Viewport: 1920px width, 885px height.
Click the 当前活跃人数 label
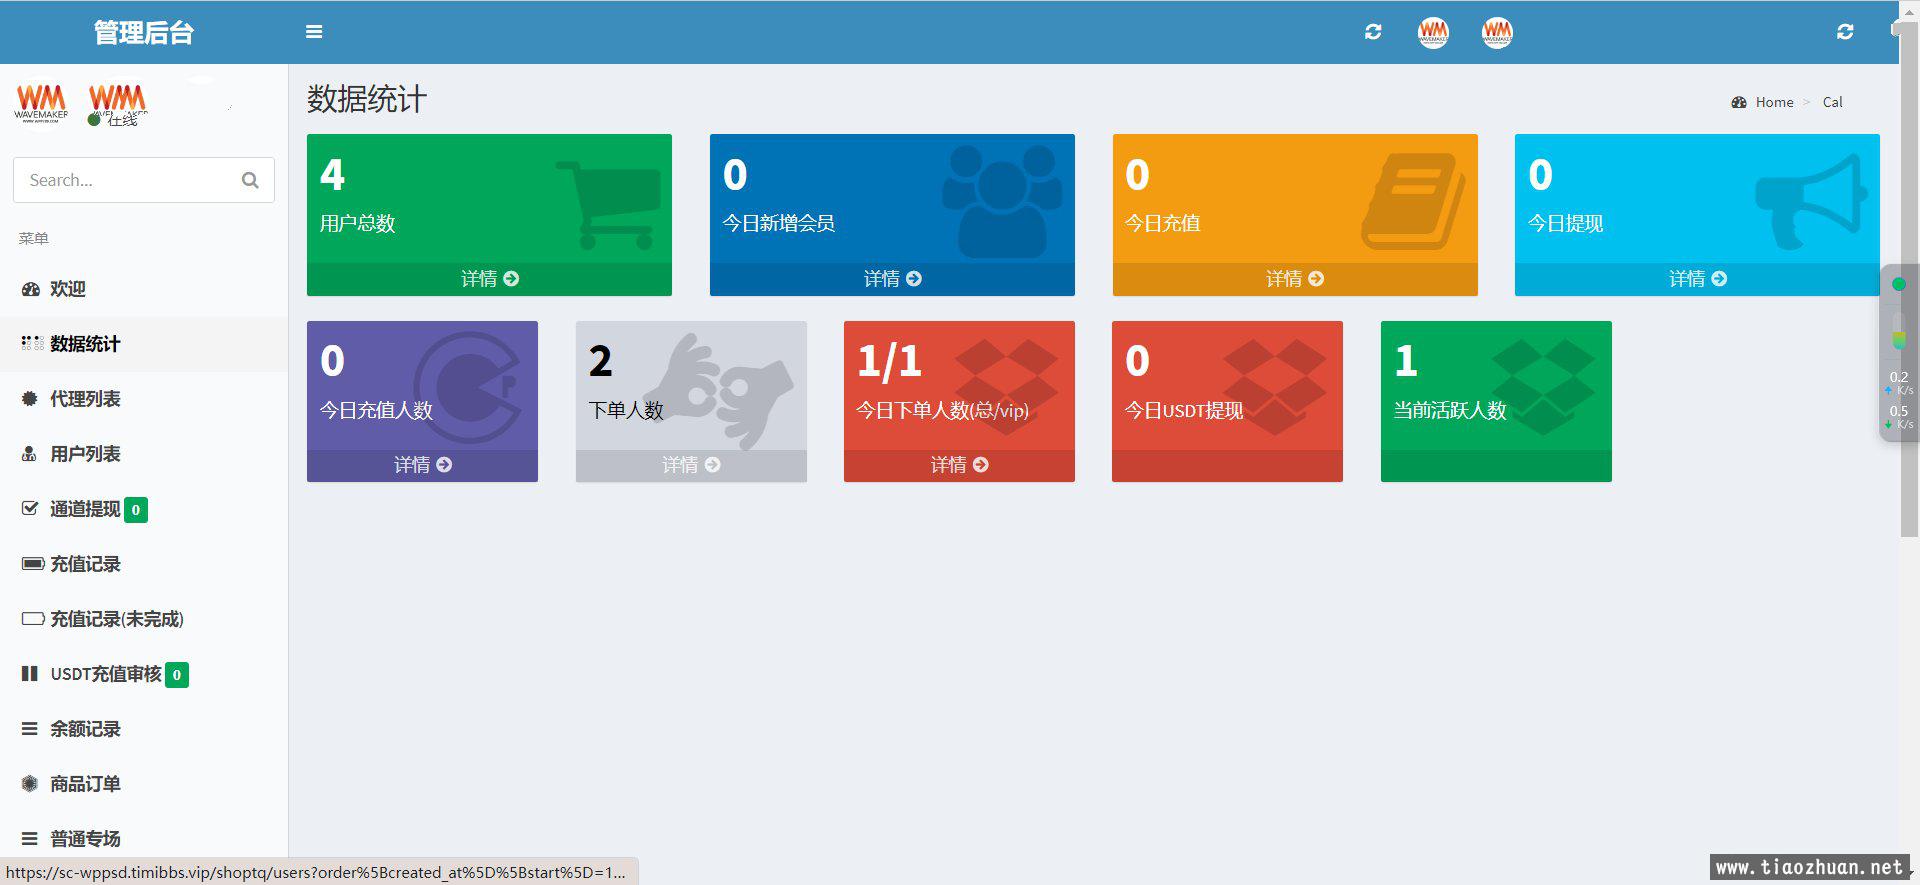1450,410
